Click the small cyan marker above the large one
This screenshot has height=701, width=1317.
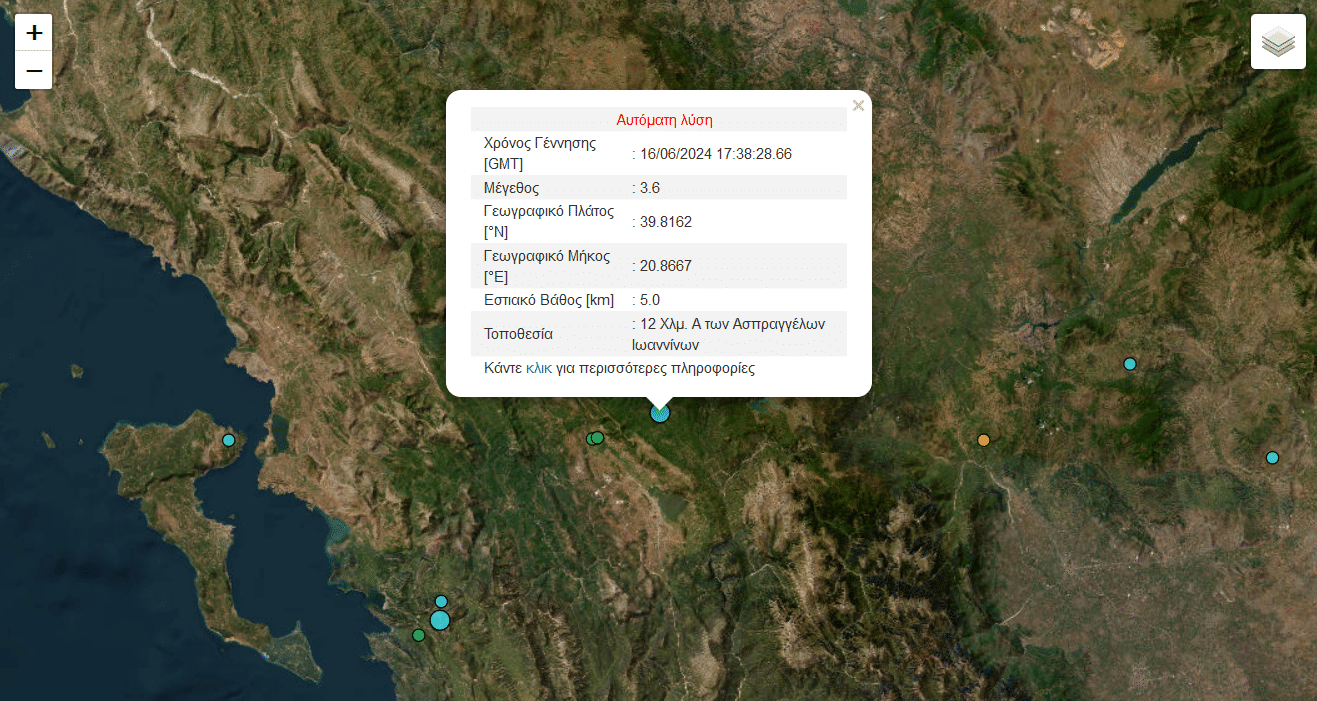click(x=441, y=601)
